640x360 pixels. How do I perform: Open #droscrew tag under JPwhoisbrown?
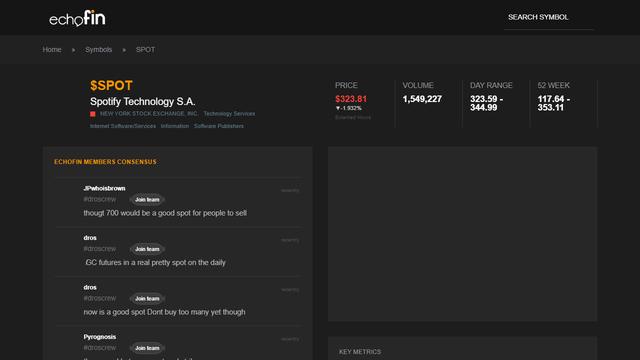pos(100,200)
